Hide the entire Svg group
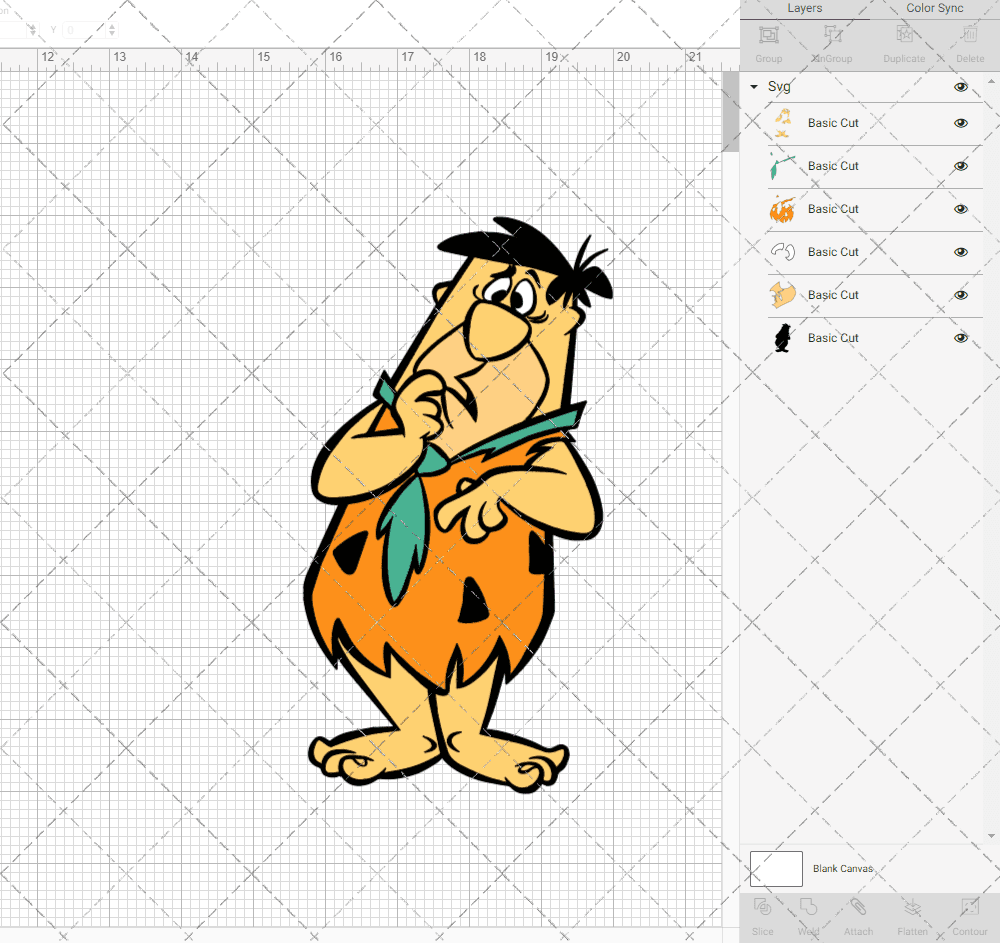 click(x=960, y=87)
